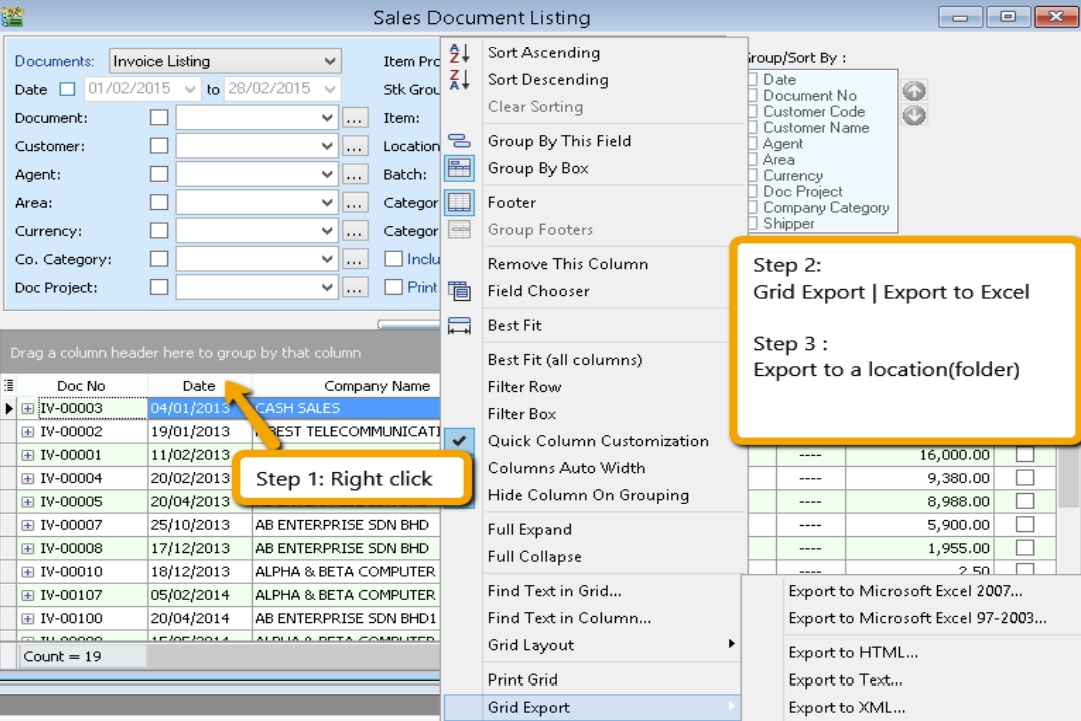Click the Company Name column header
The height and width of the screenshot is (721, 1081).
345,386
